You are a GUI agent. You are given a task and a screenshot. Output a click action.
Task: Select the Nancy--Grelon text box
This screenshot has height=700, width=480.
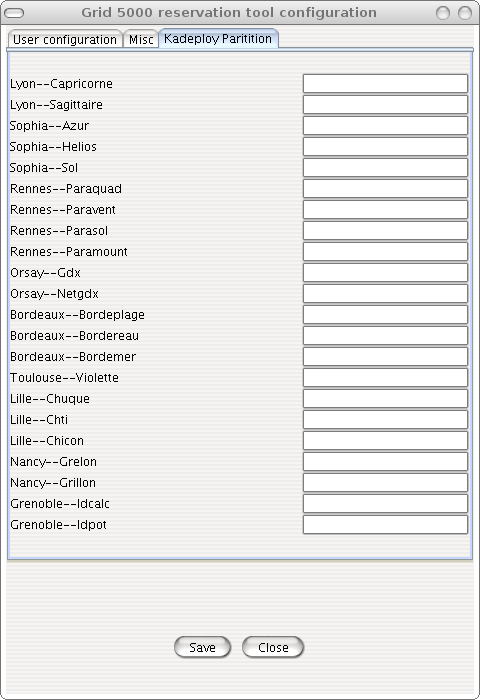coord(385,461)
